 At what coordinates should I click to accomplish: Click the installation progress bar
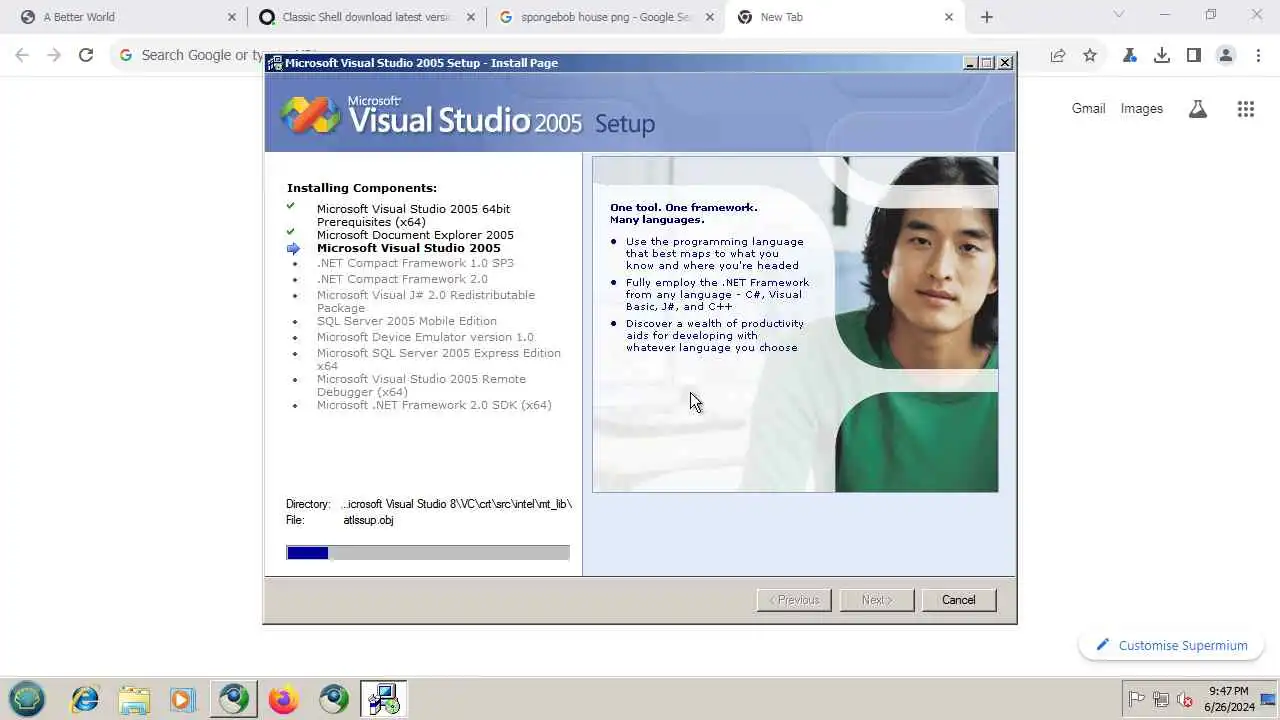tap(428, 553)
